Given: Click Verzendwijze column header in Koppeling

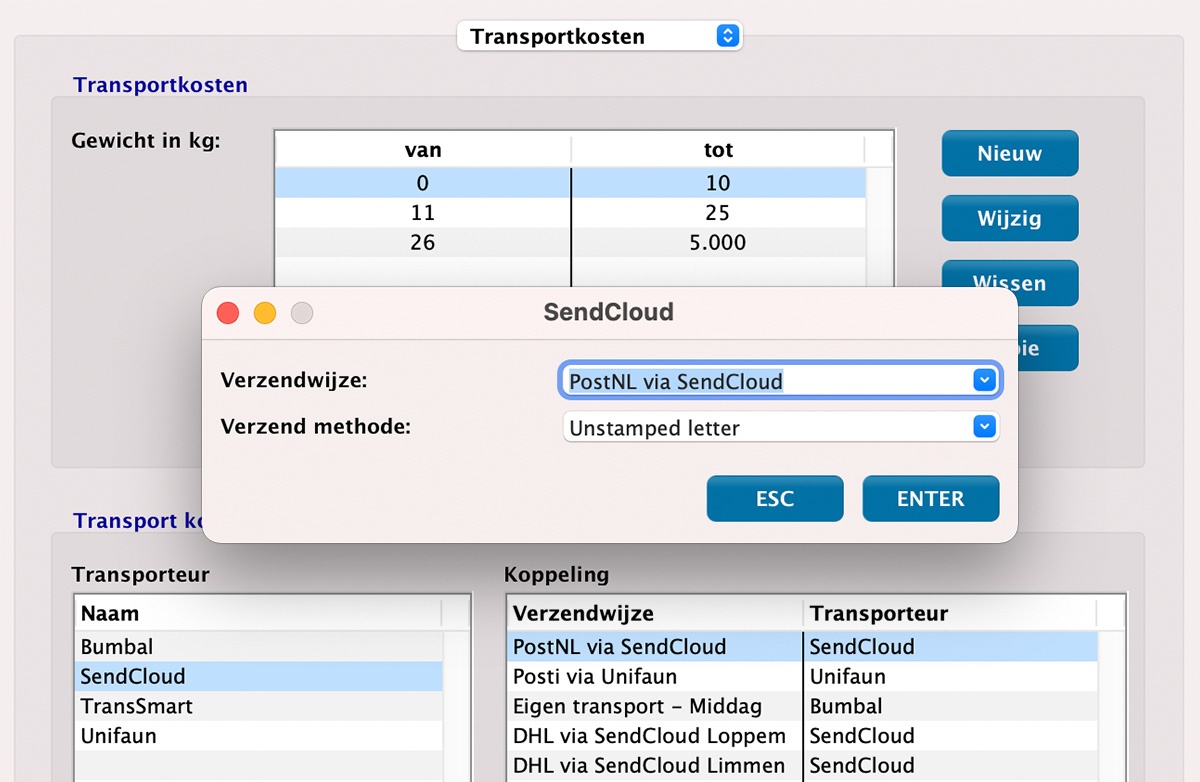Looking at the screenshot, I should point(656,613).
